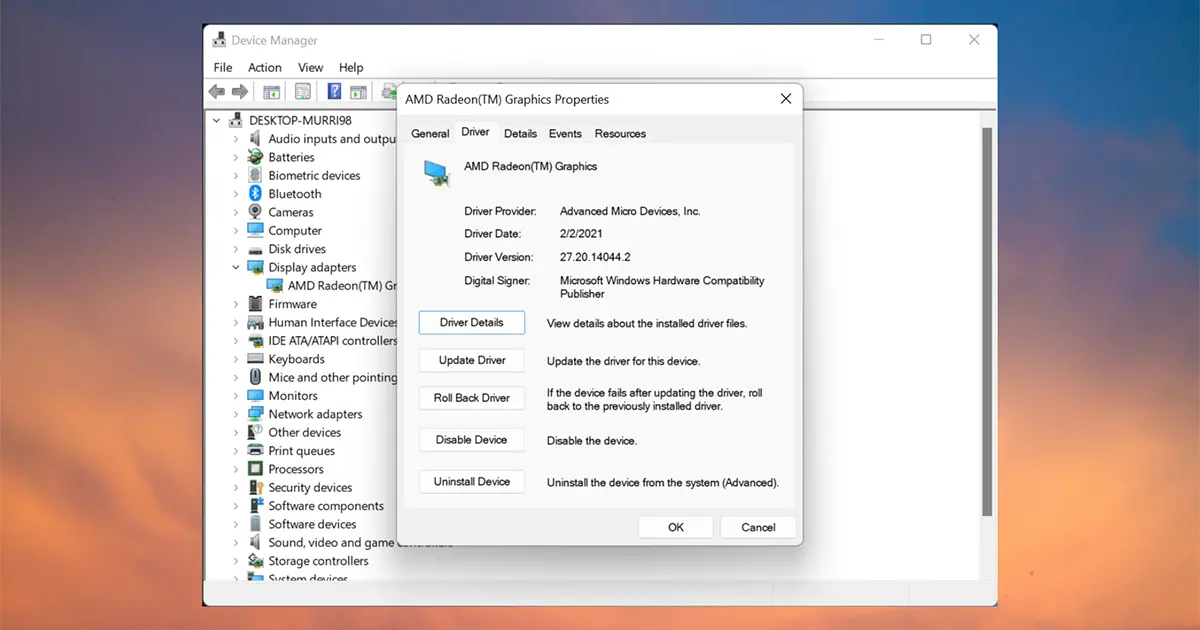
Task: Open the View menu
Action: (311, 67)
